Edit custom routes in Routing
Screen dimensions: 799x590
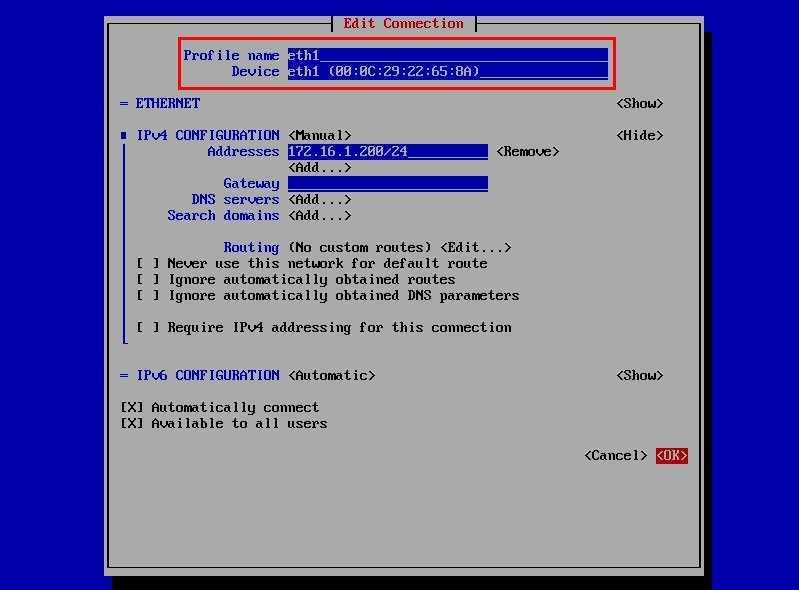click(475, 248)
